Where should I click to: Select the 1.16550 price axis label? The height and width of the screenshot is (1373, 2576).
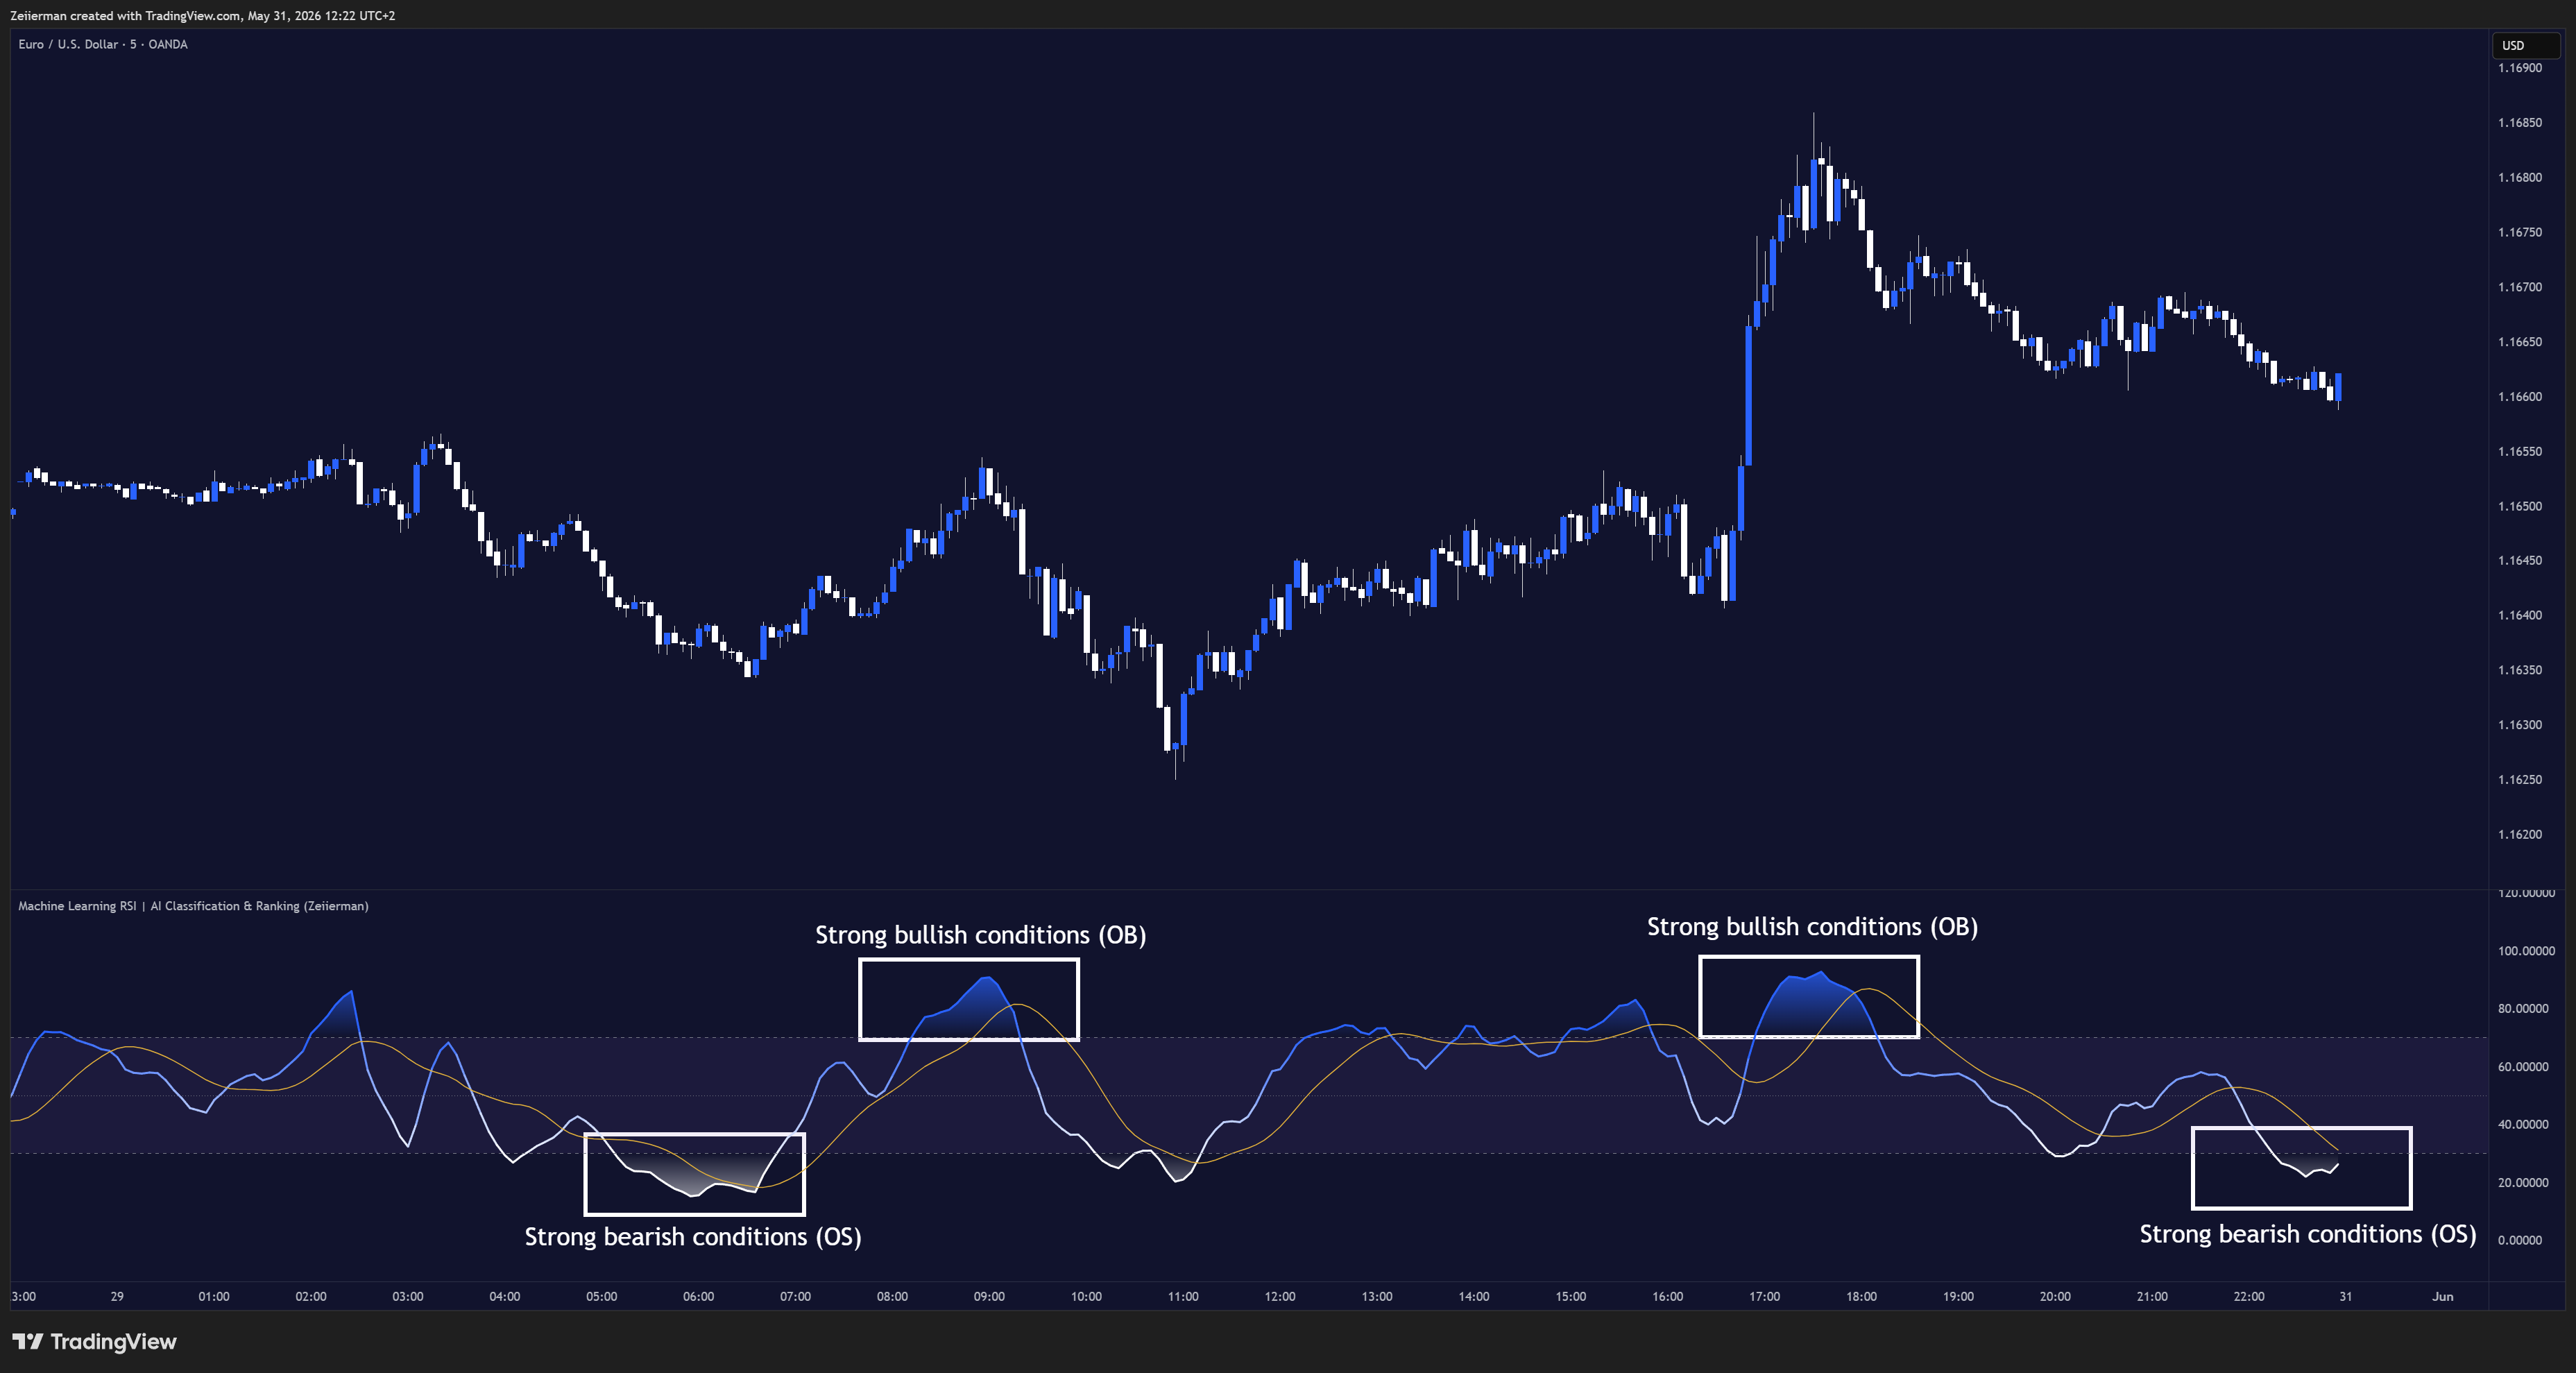point(2519,452)
